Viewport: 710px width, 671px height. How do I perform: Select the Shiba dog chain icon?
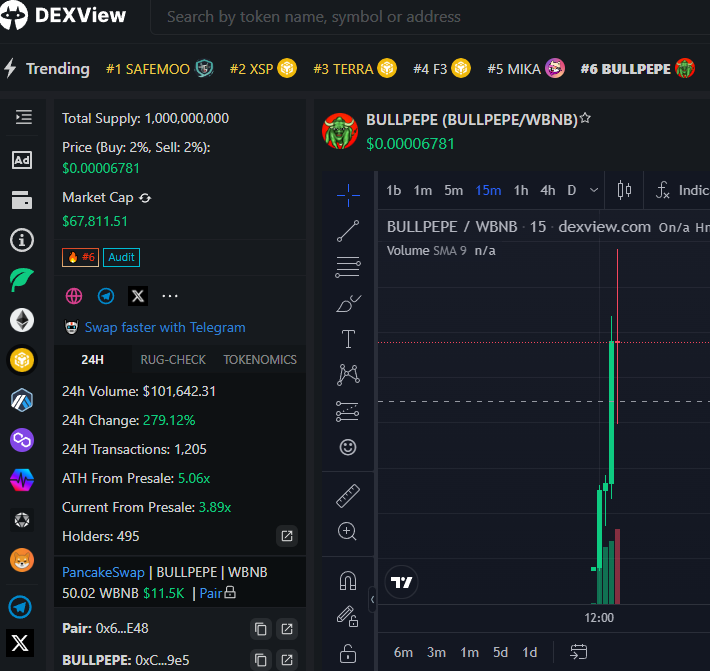22,560
